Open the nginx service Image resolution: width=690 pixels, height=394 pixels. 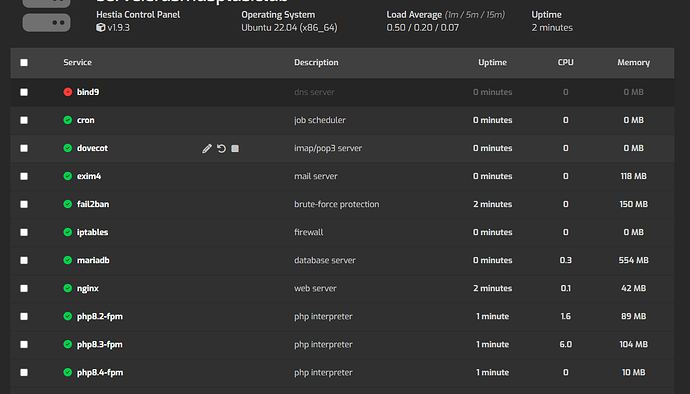tap(88, 288)
